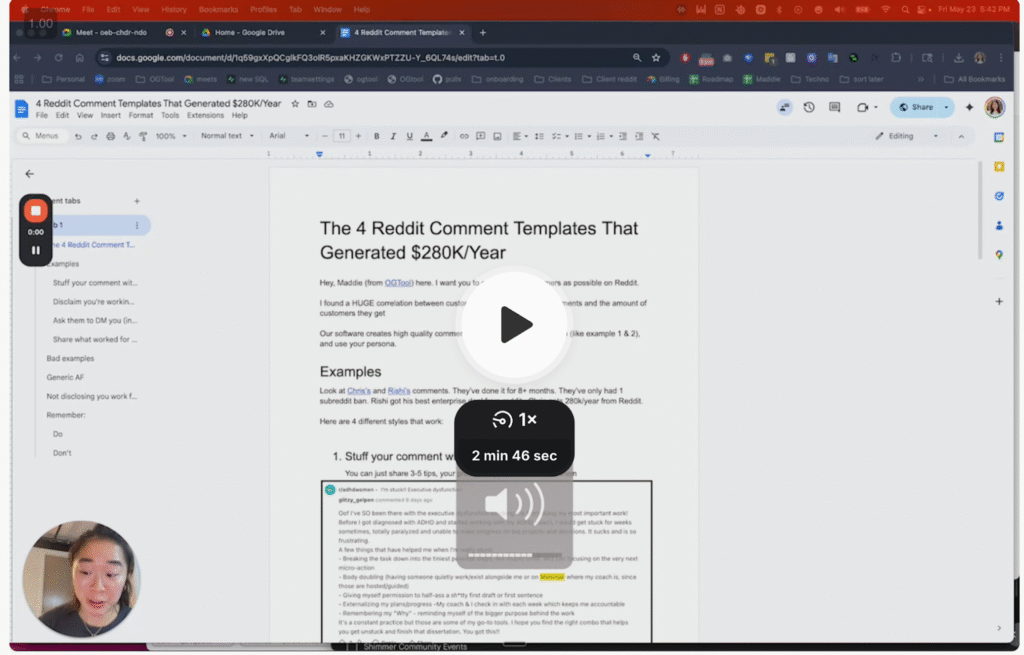Add a new document tab with plus
Screen dimensions: 1024x655
[137, 201]
